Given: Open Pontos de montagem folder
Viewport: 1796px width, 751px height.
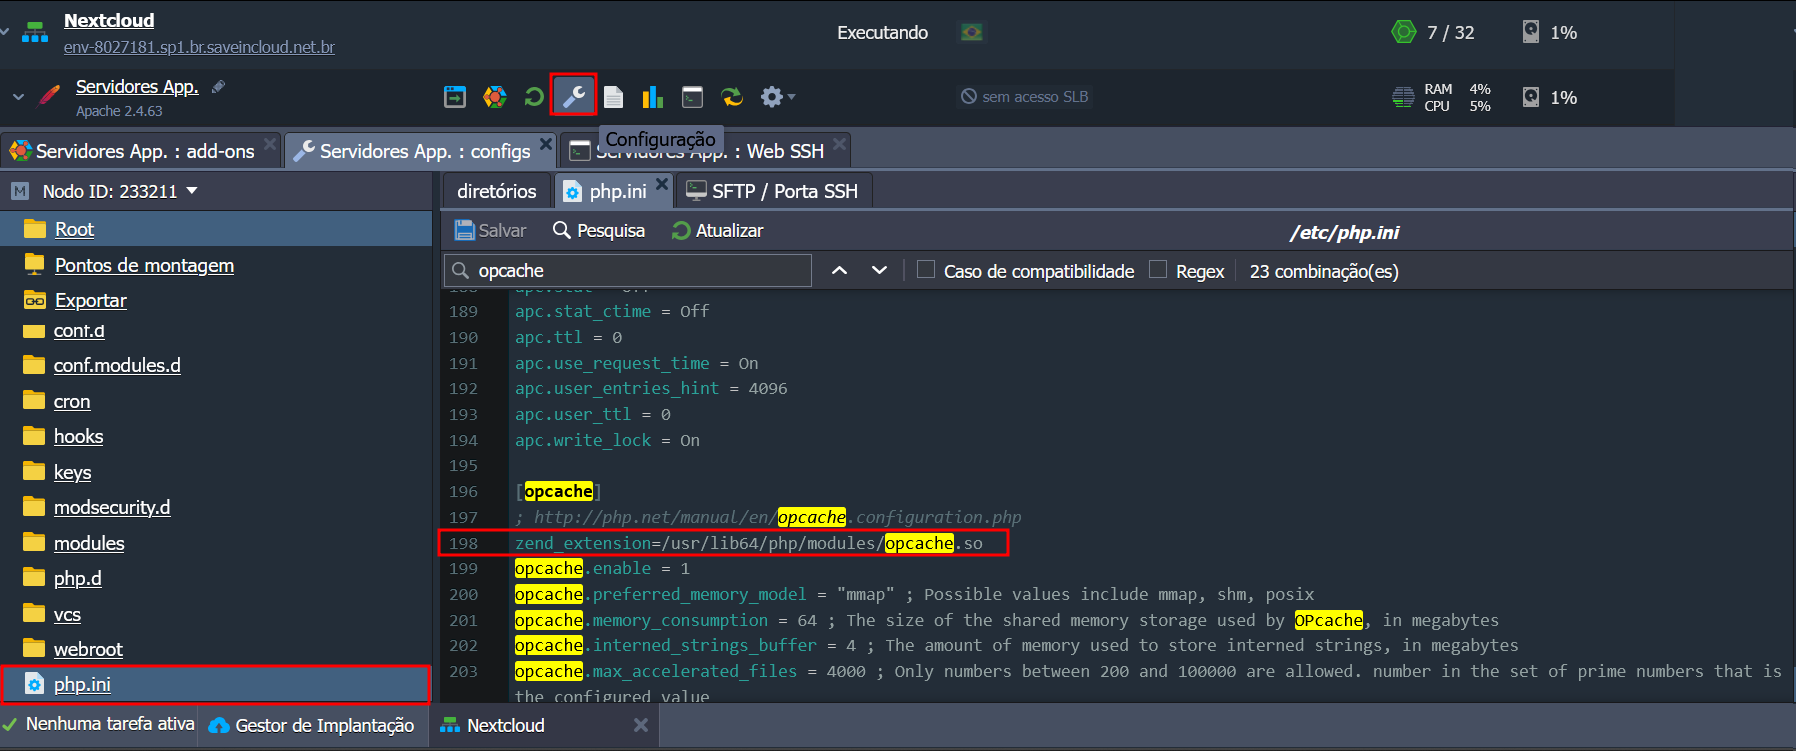Looking at the screenshot, I should coord(144,265).
